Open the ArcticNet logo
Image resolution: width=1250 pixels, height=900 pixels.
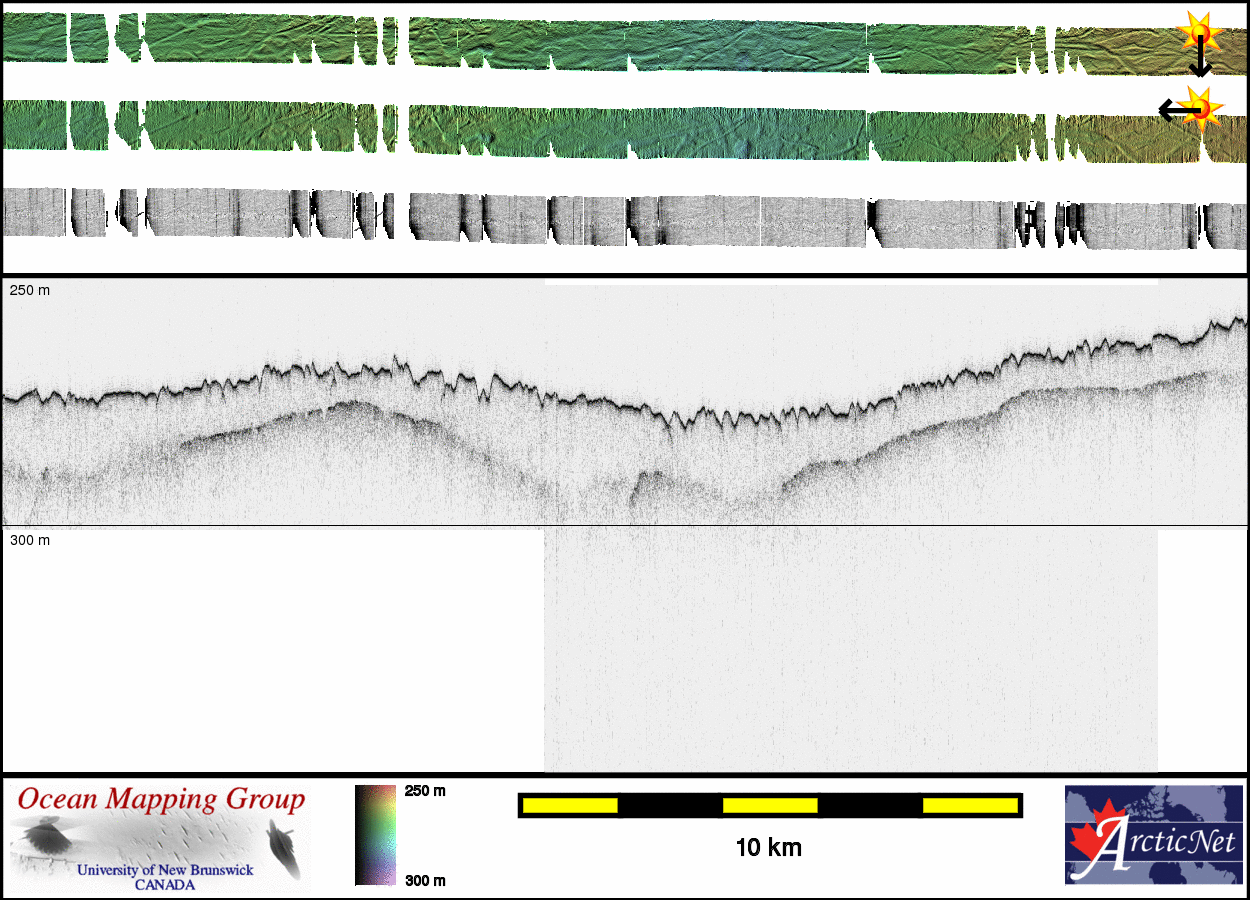click(x=1153, y=835)
